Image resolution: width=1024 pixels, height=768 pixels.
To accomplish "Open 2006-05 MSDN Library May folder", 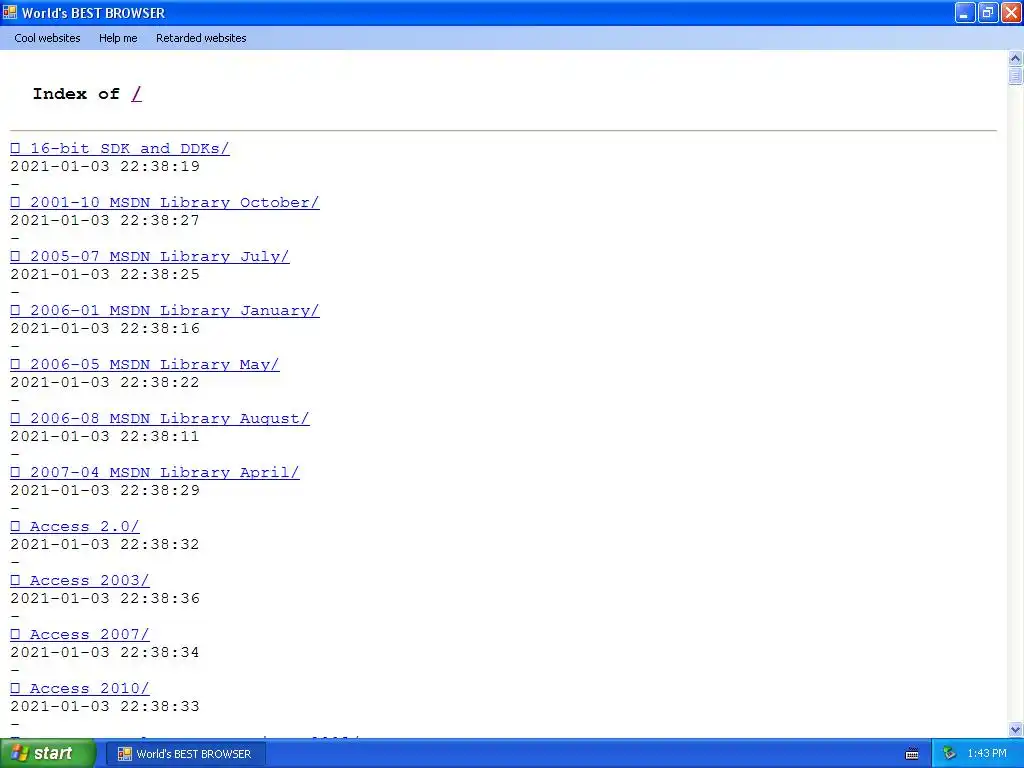I will [145, 364].
